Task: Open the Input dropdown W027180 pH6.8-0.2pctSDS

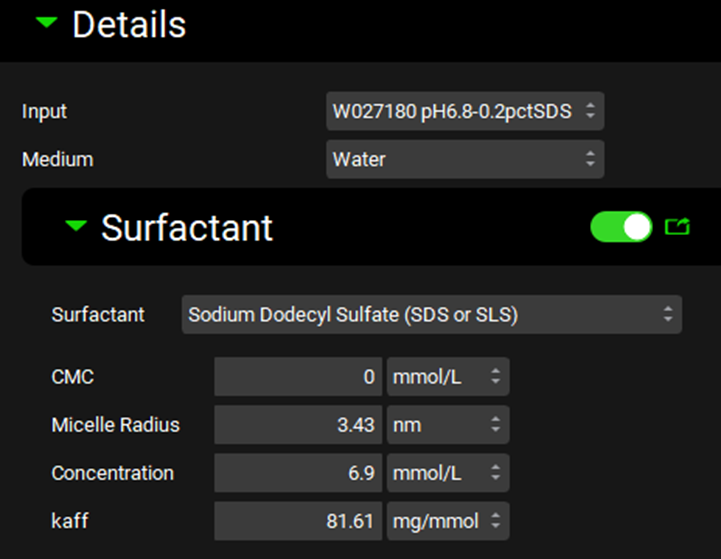Action: pos(464,111)
